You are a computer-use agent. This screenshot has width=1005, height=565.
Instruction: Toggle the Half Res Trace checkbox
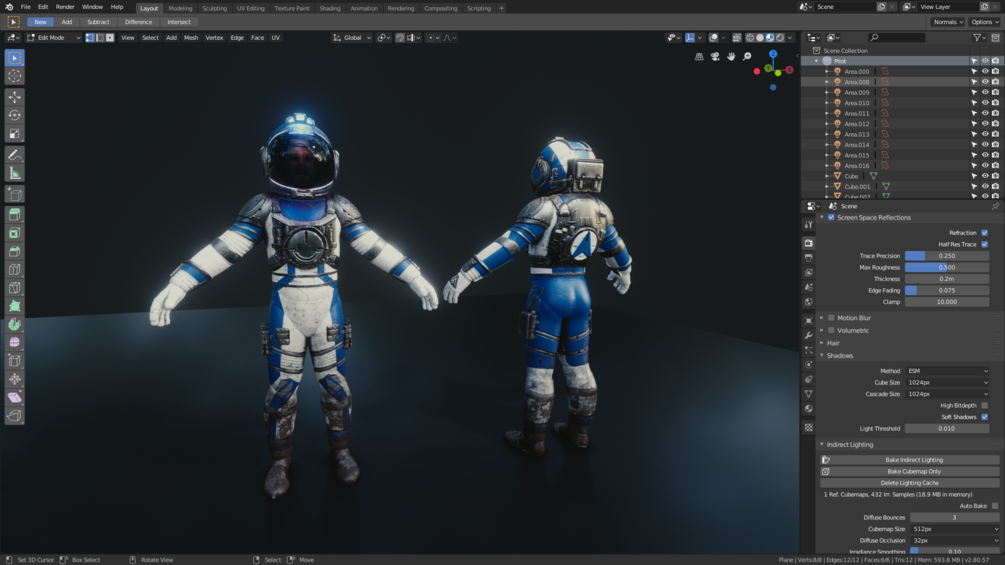(x=984, y=244)
